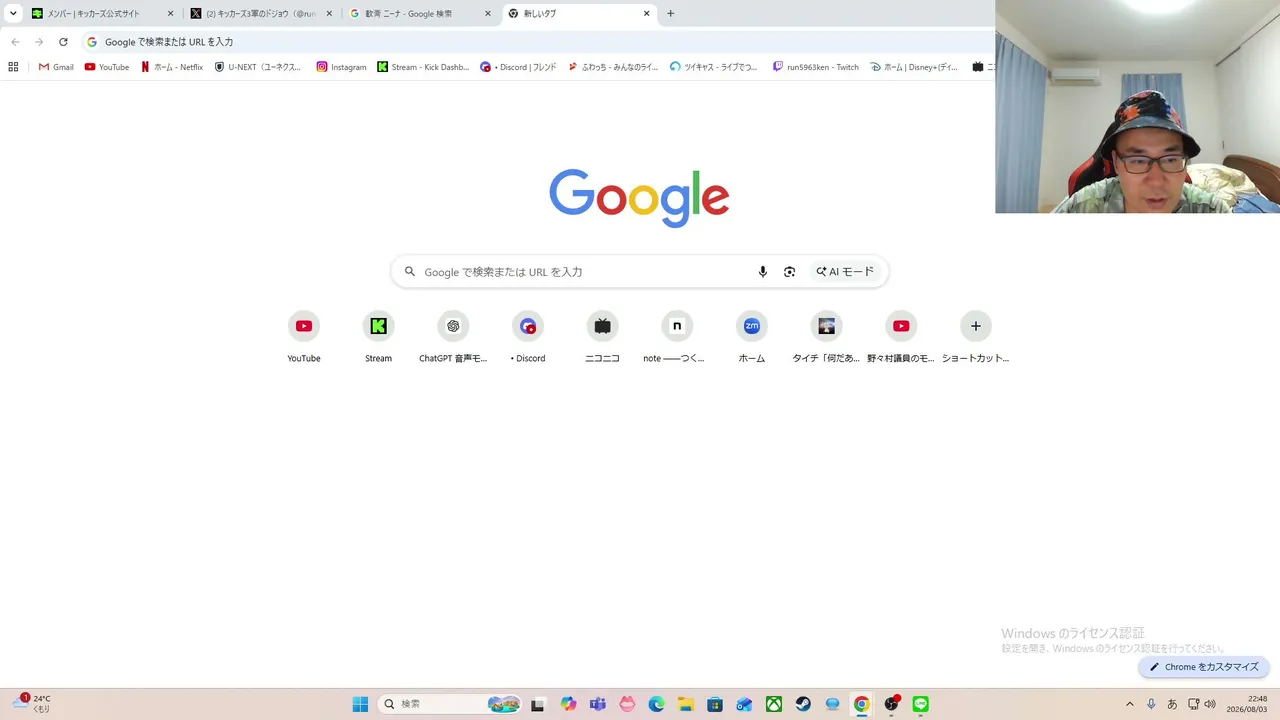Click Chrome をカスタマイズ button
Image resolution: width=1280 pixels, height=720 pixels.
click(x=1204, y=667)
